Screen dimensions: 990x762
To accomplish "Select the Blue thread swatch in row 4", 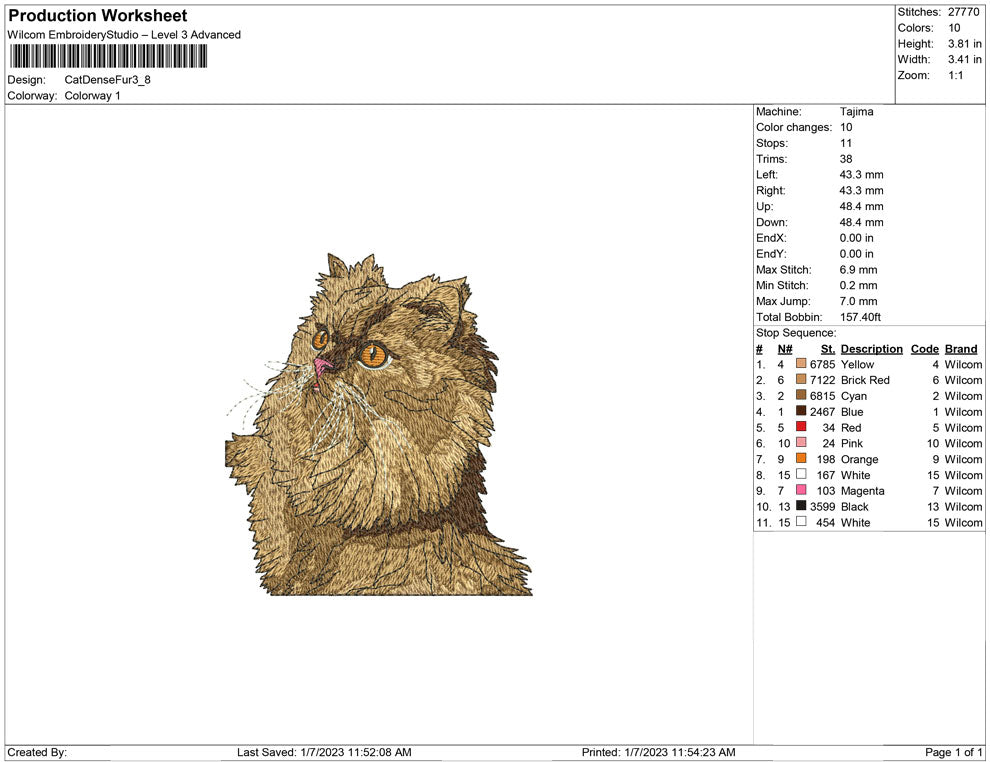I will pyautogui.click(x=800, y=412).
